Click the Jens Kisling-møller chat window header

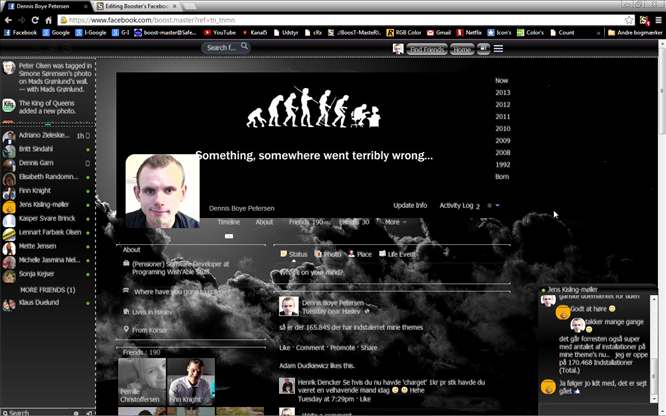coord(597,289)
